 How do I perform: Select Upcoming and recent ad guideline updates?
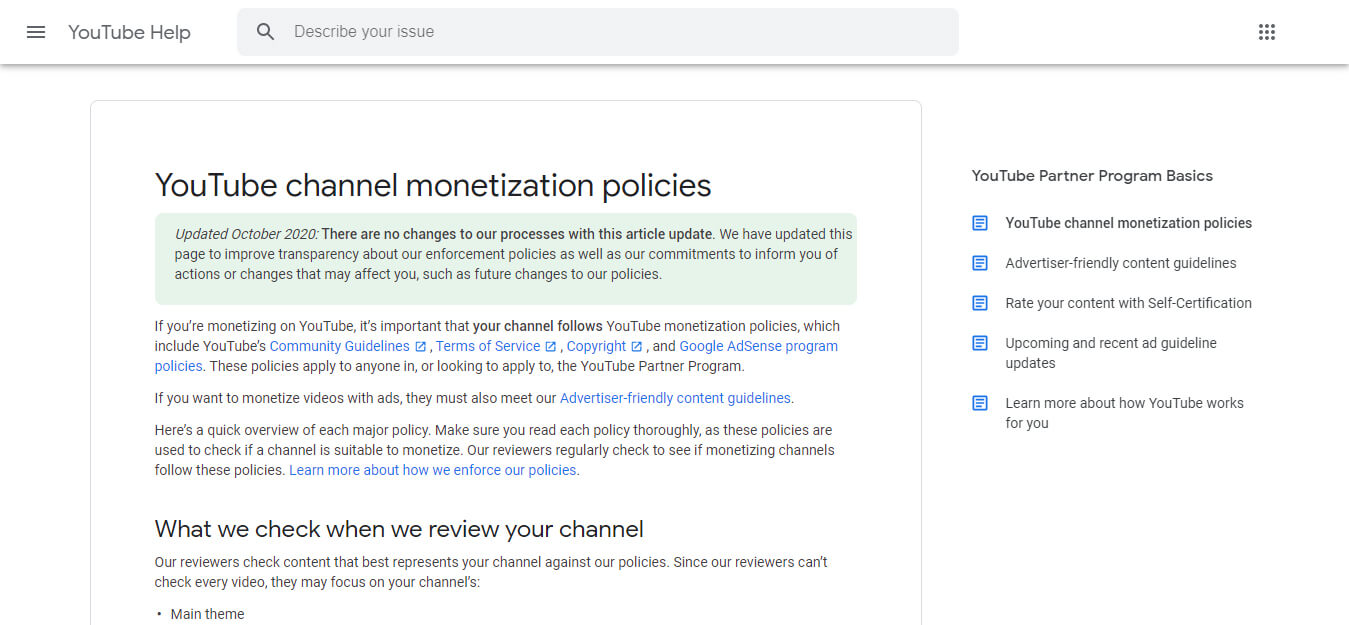pyautogui.click(x=1111, y=353)
